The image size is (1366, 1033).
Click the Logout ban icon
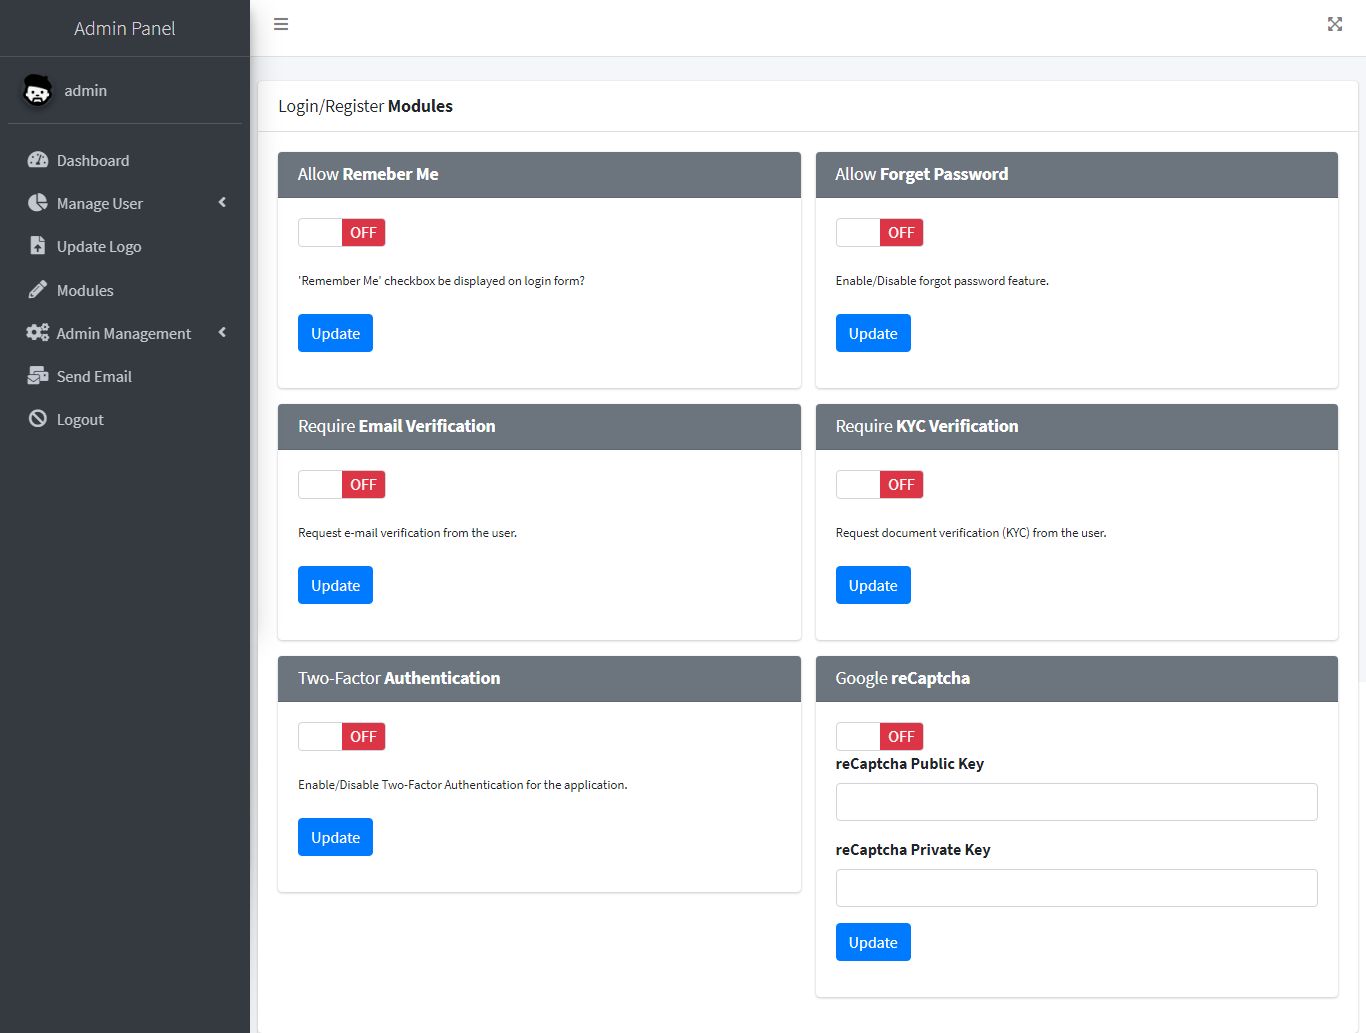pyautogui.click(x=38, y=419)
